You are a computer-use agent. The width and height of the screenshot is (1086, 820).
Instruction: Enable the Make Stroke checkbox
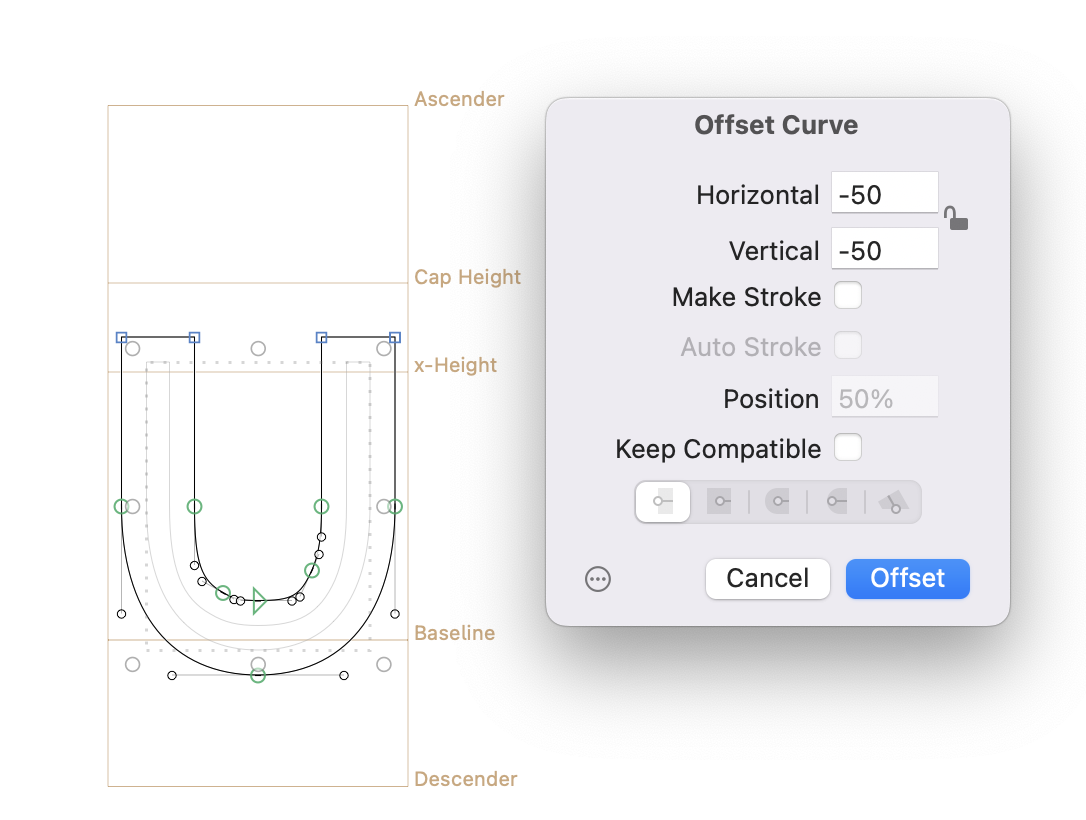pyautogui.click(x=848, y=296)
